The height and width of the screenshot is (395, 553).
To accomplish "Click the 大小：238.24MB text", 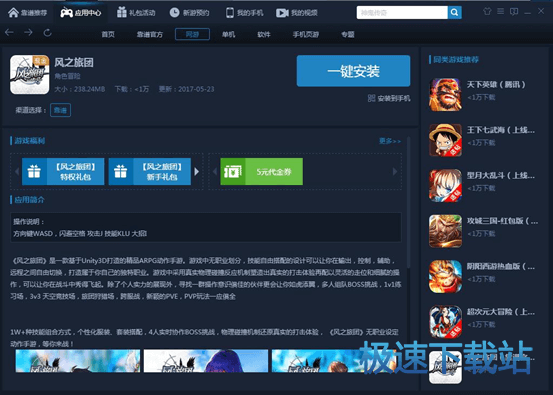I will tap(80, 89).
